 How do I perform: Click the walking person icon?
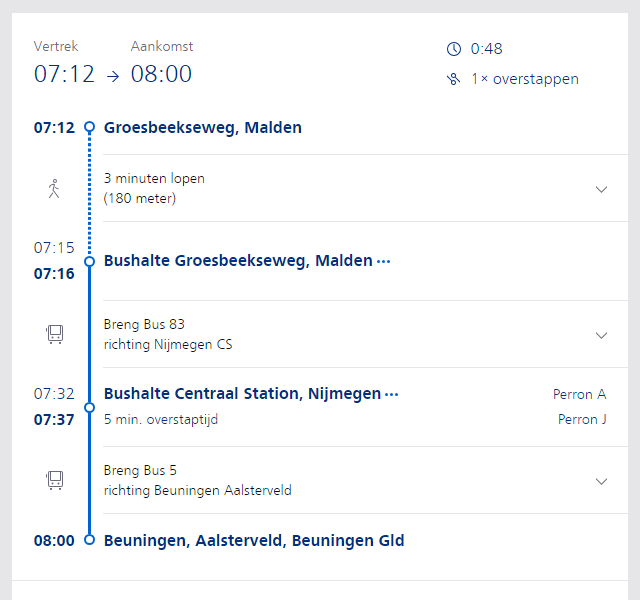point(54,189)
